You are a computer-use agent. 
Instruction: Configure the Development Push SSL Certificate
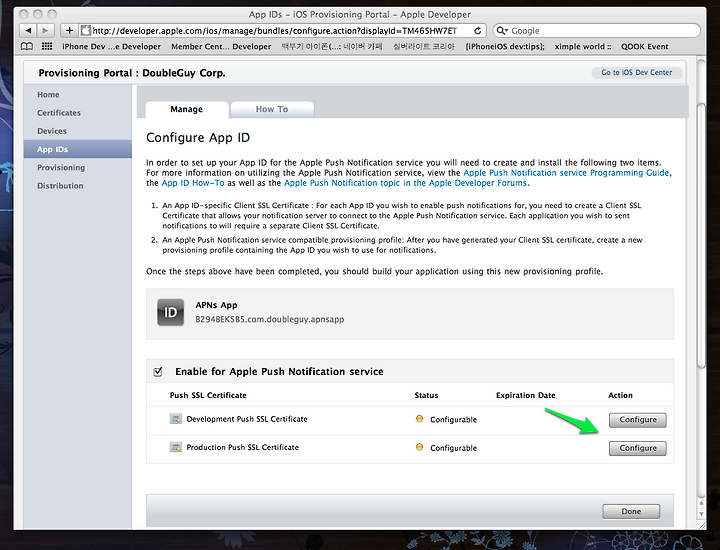pos(638,420)
